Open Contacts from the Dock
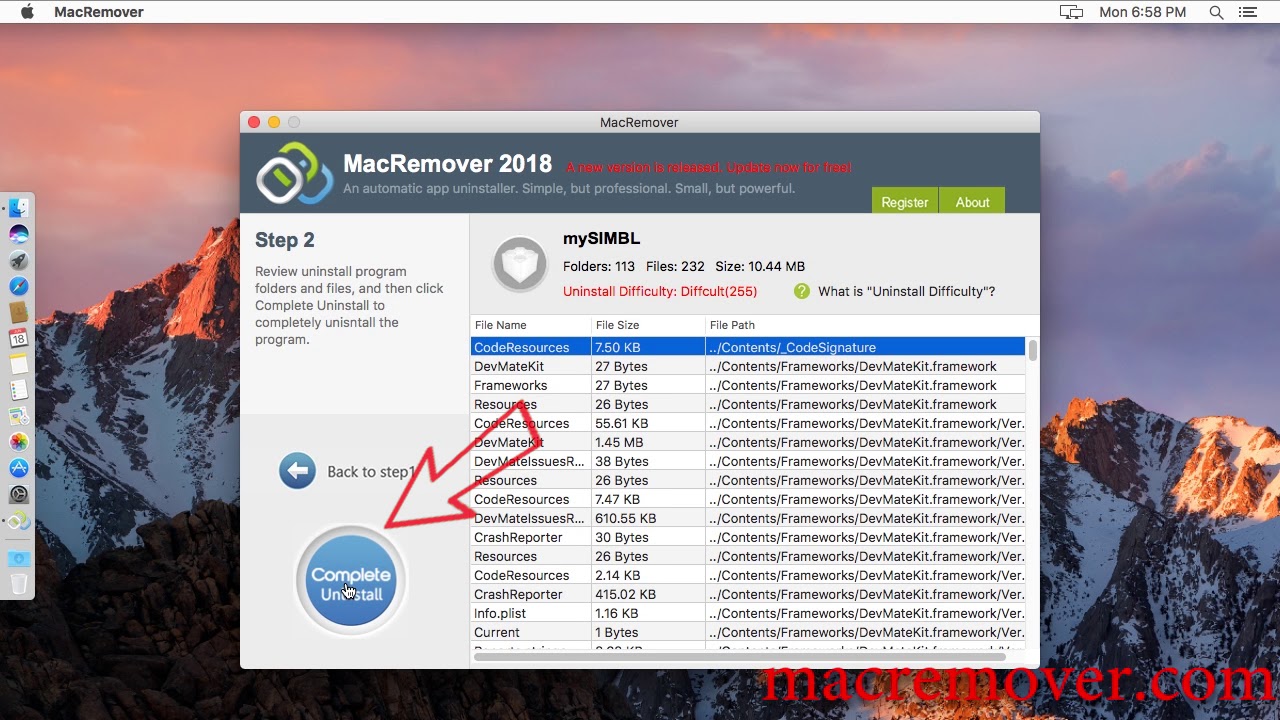This screenshot has height=720, width=1280. pos(19,312)
